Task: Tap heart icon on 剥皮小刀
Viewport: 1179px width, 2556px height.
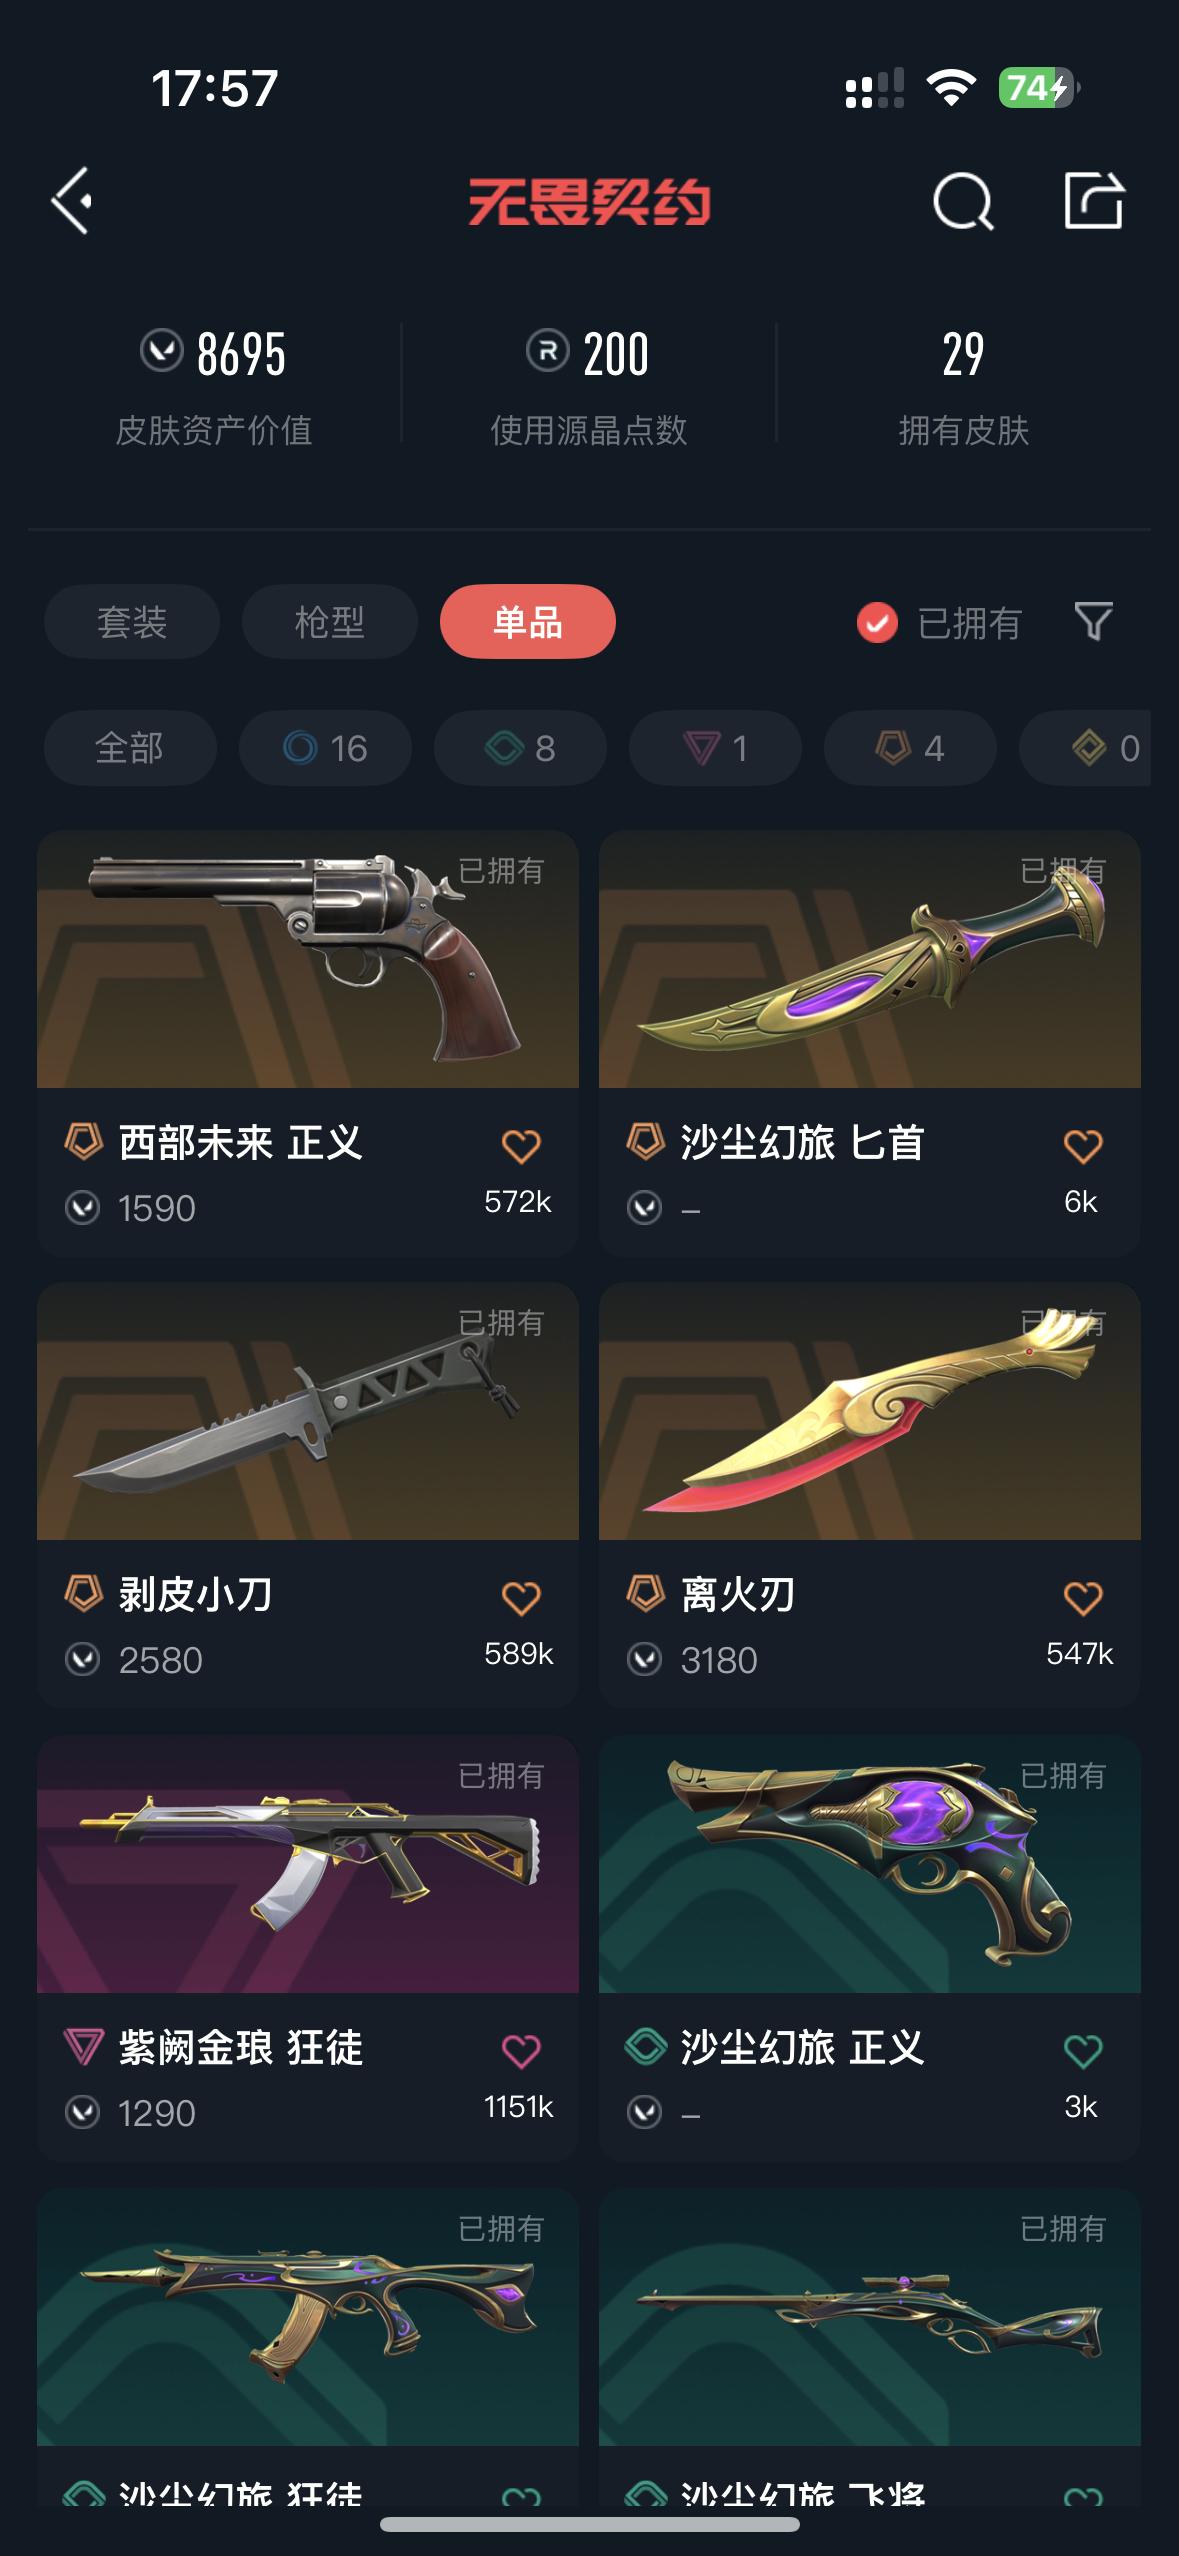Action: tap(521, 1598)
